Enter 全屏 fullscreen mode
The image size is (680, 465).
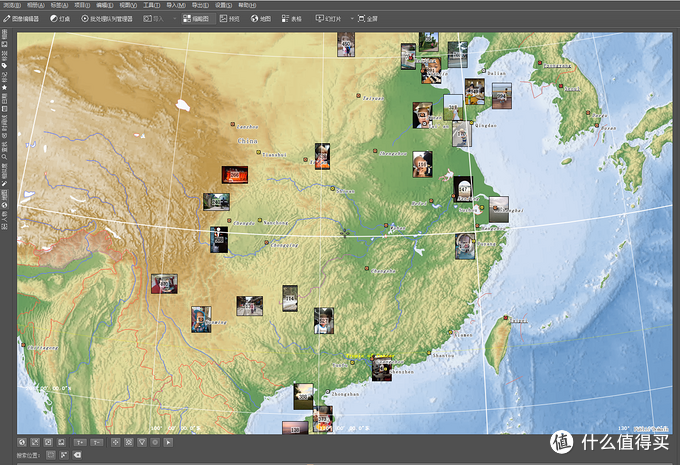coord(365,18)
